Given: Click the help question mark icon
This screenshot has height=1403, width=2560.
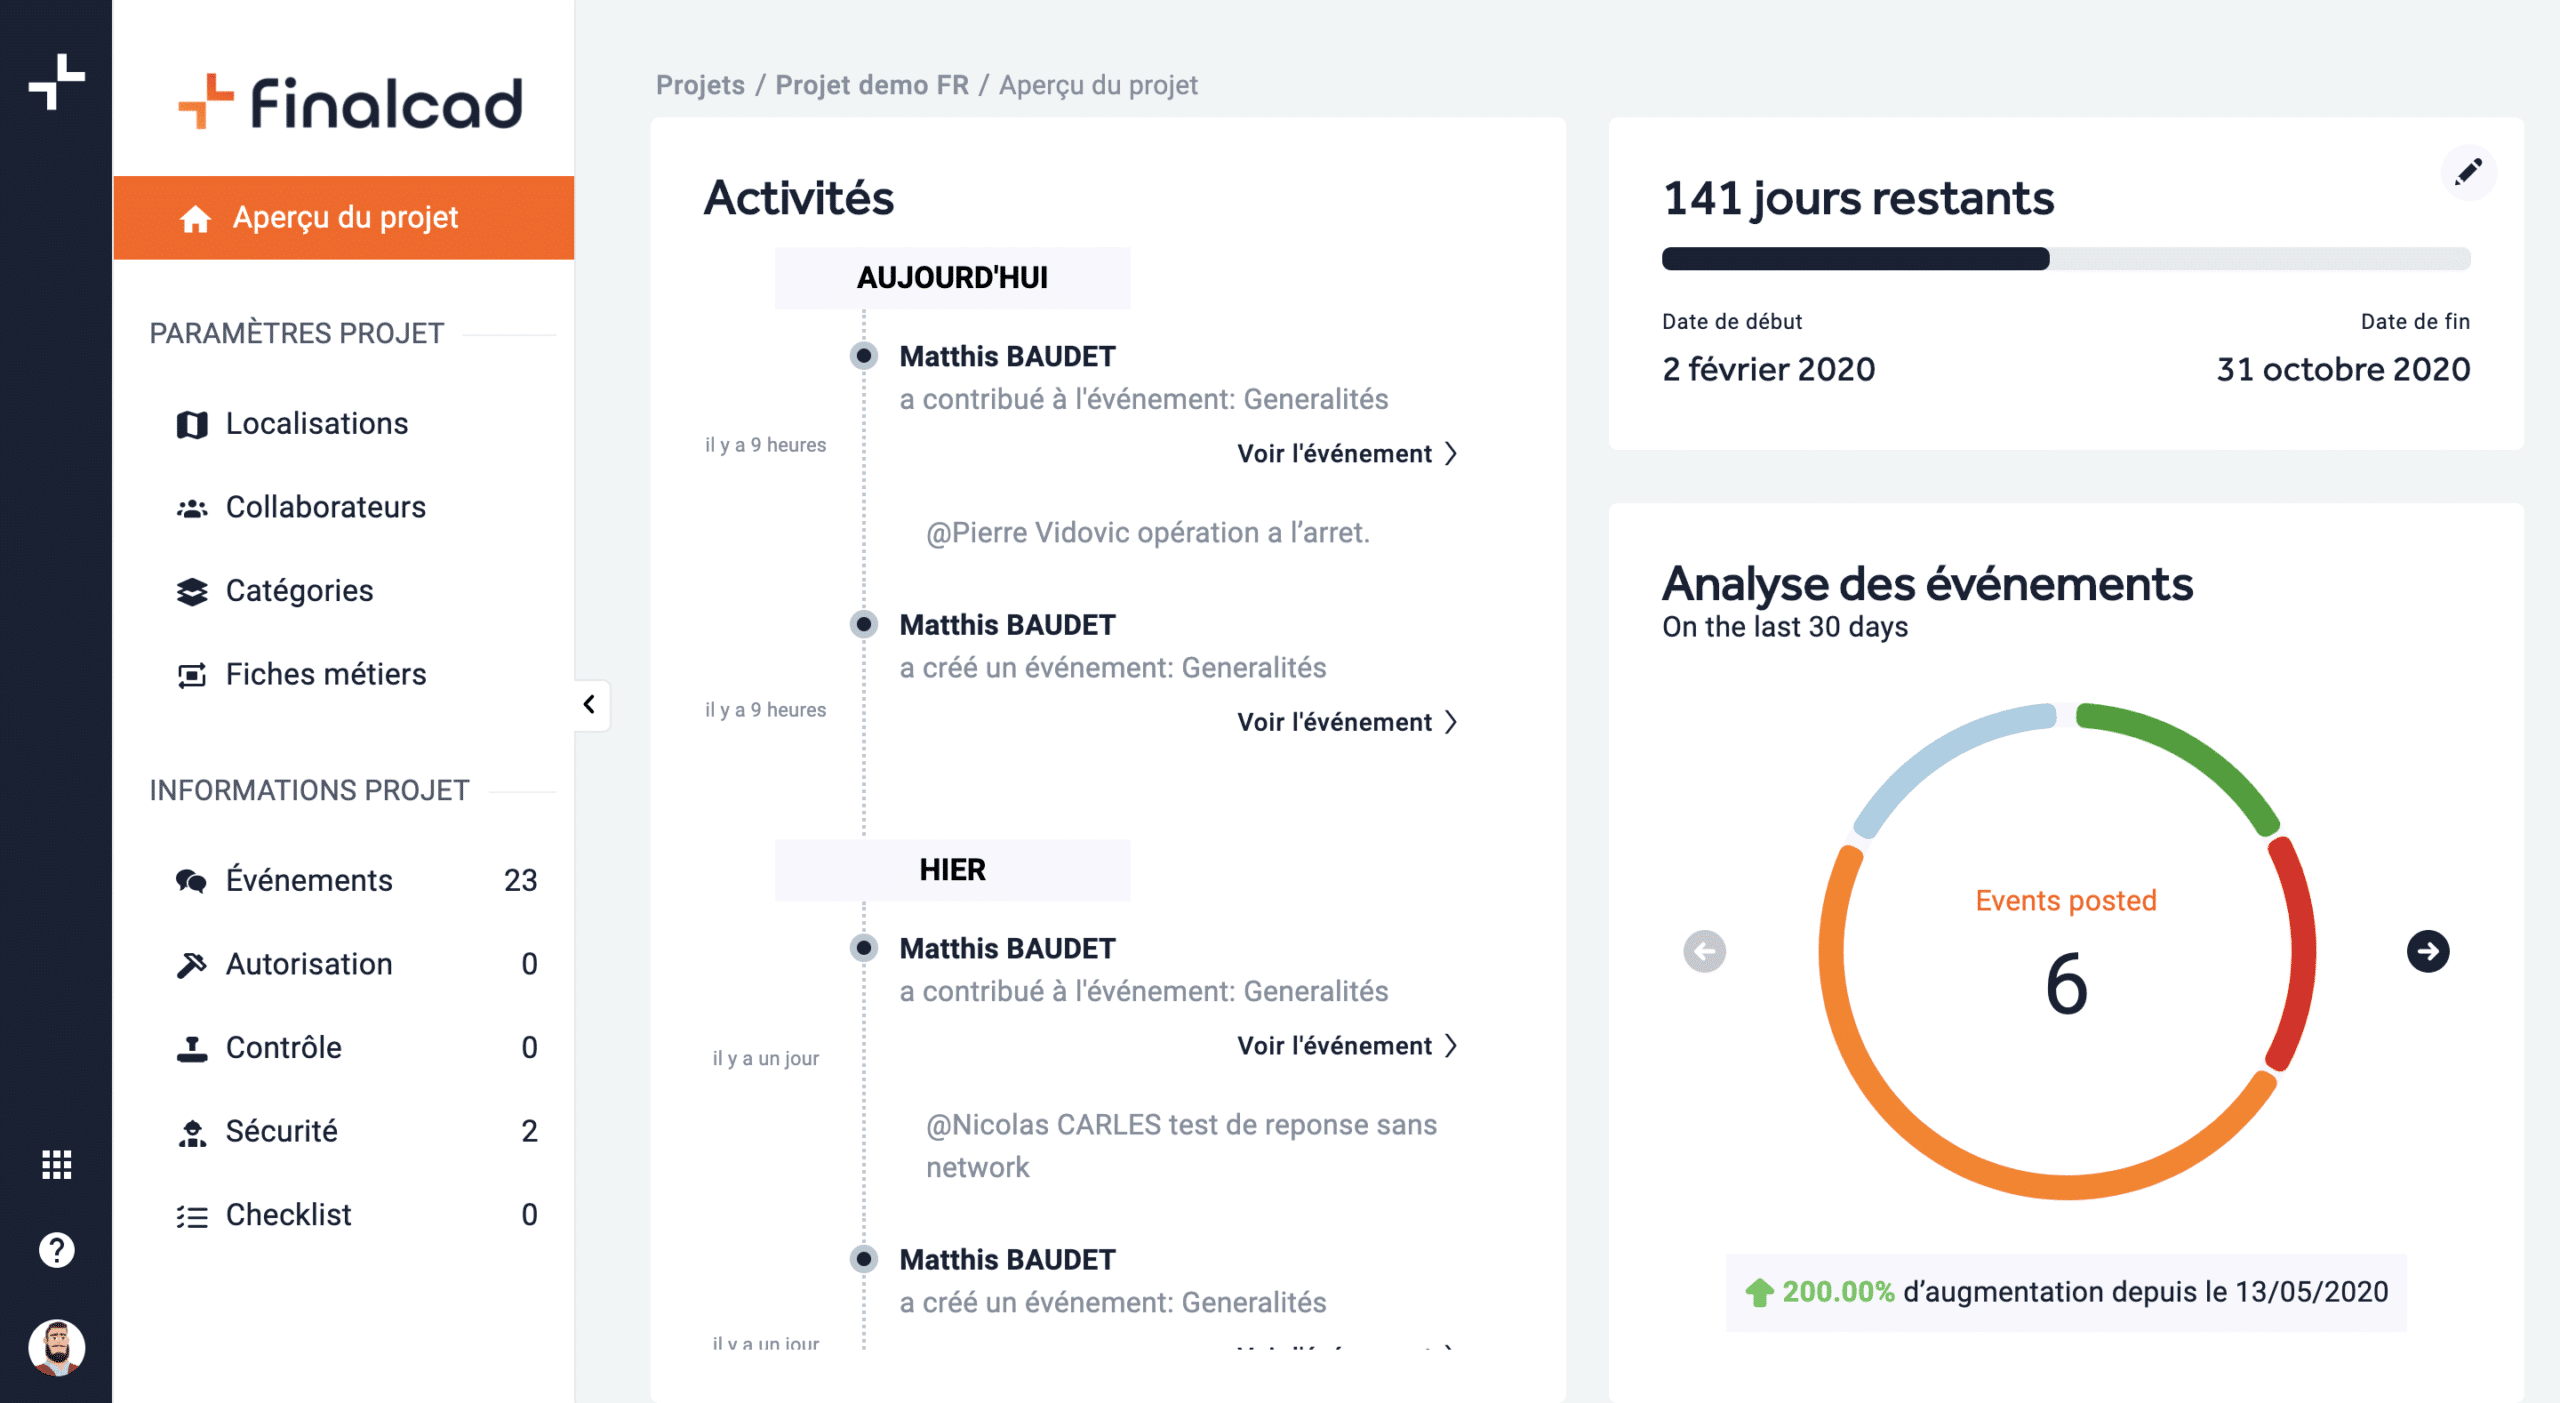Looking at the screenshot, I should click(57, 1249).
